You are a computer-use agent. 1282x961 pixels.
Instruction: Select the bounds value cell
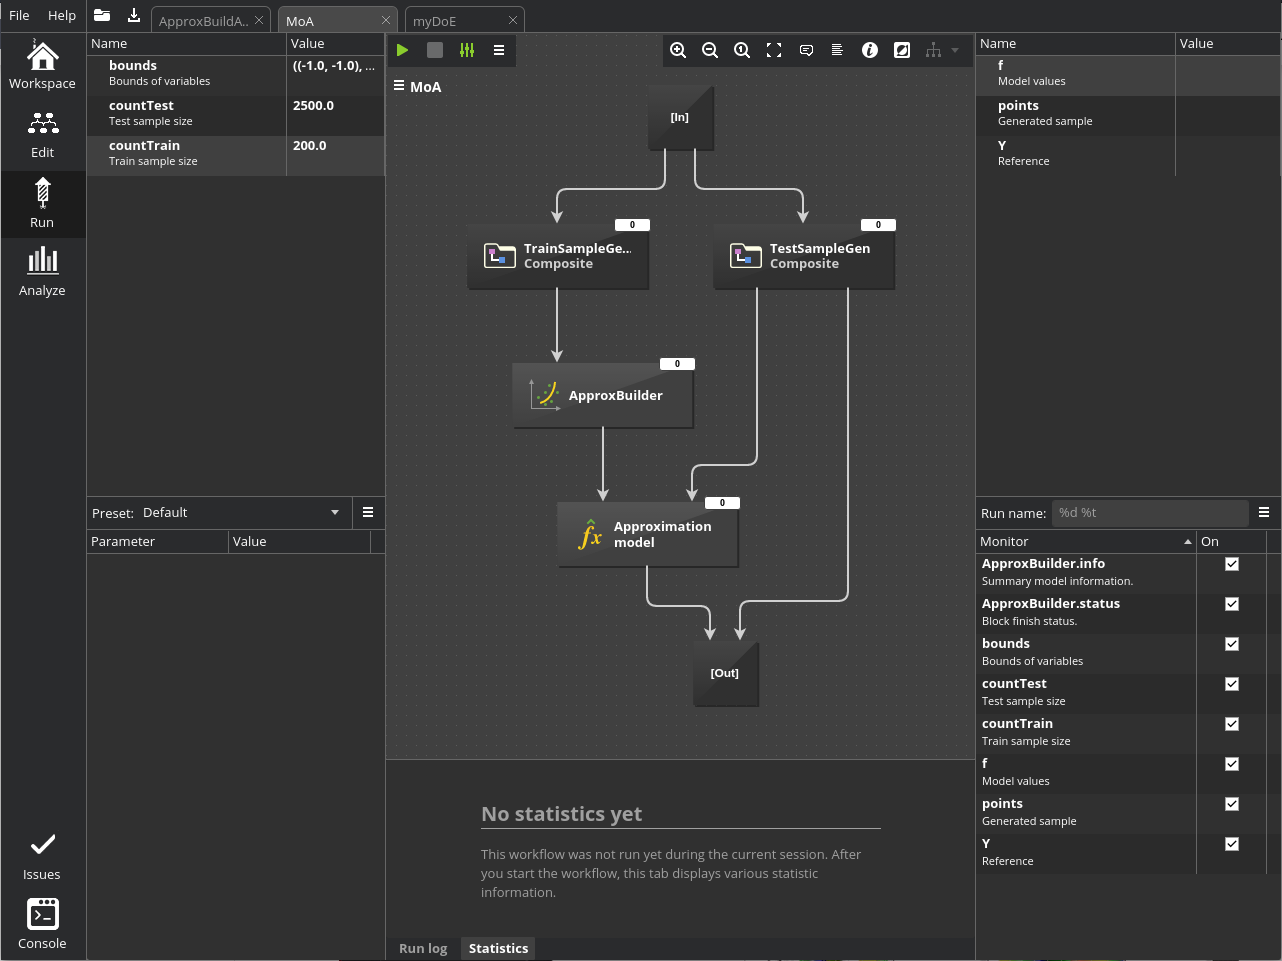(335, 75)
